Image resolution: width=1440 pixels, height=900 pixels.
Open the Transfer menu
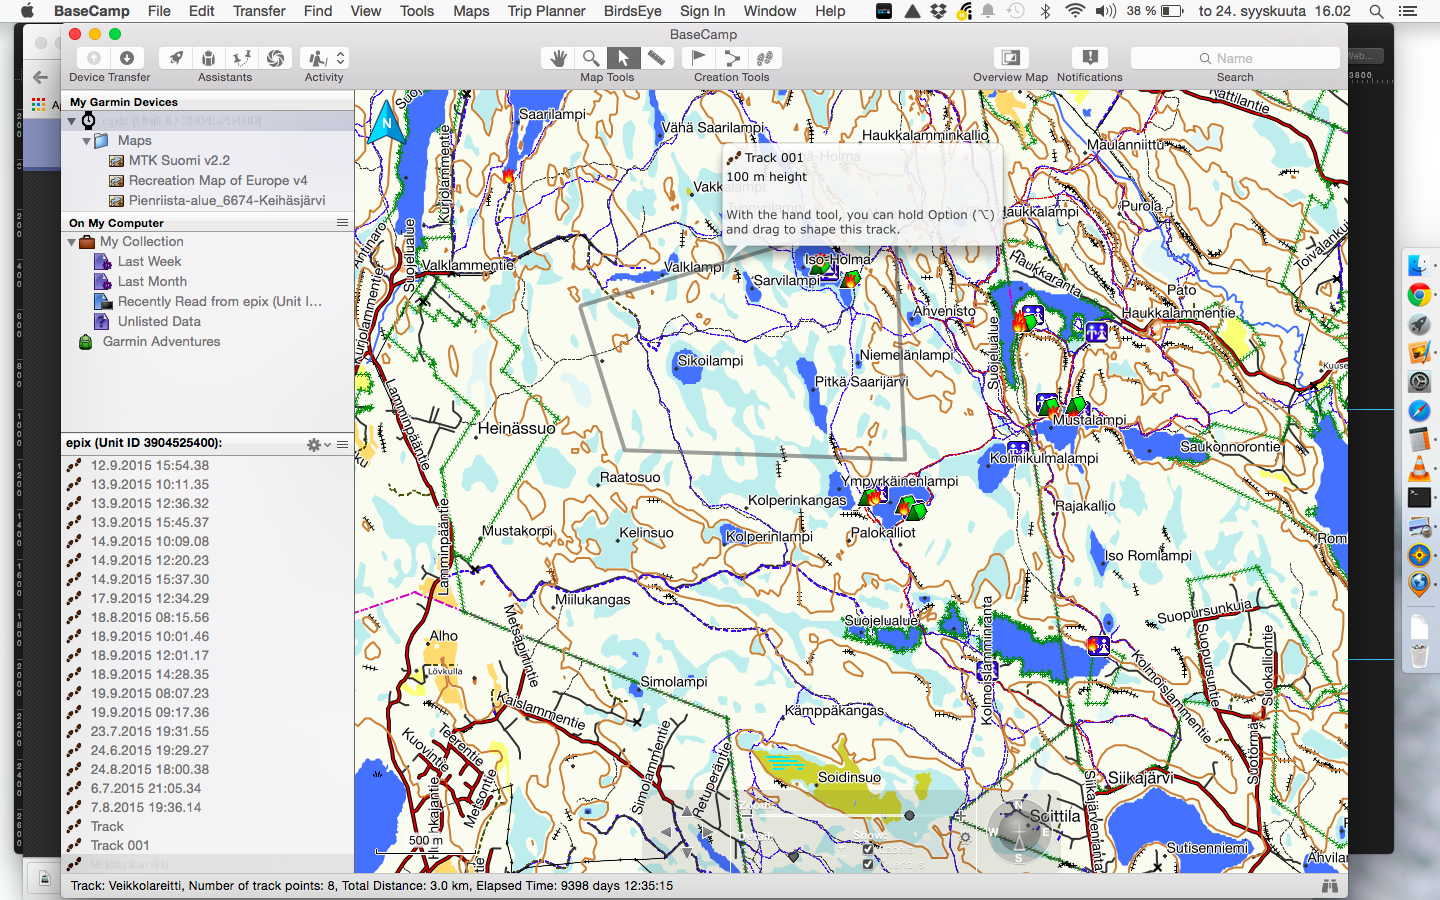[259, 11]
